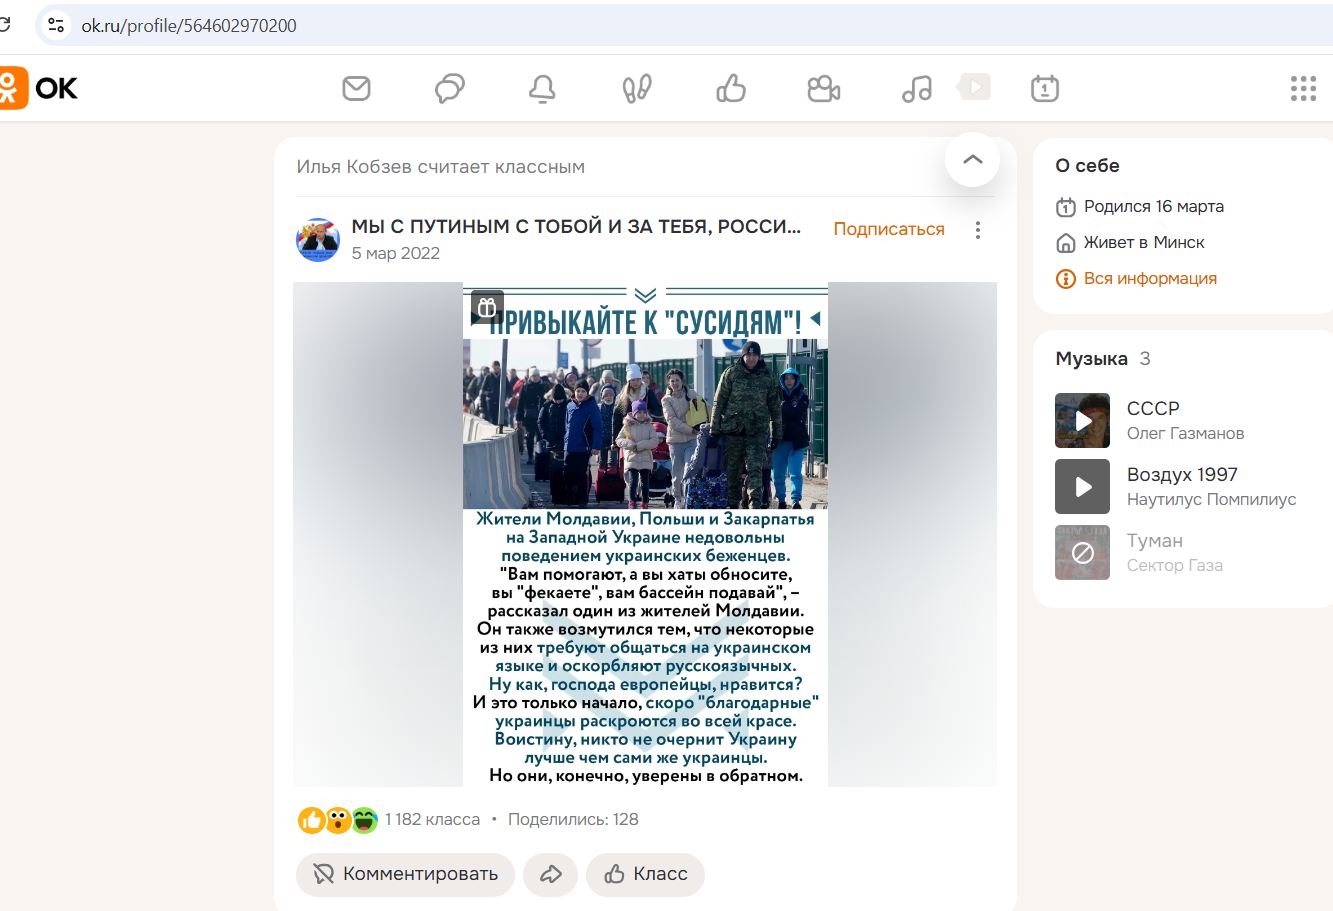Open the Messages envelope icon
This screenshot has height=911, width=1333.
(x=356, y=89)
